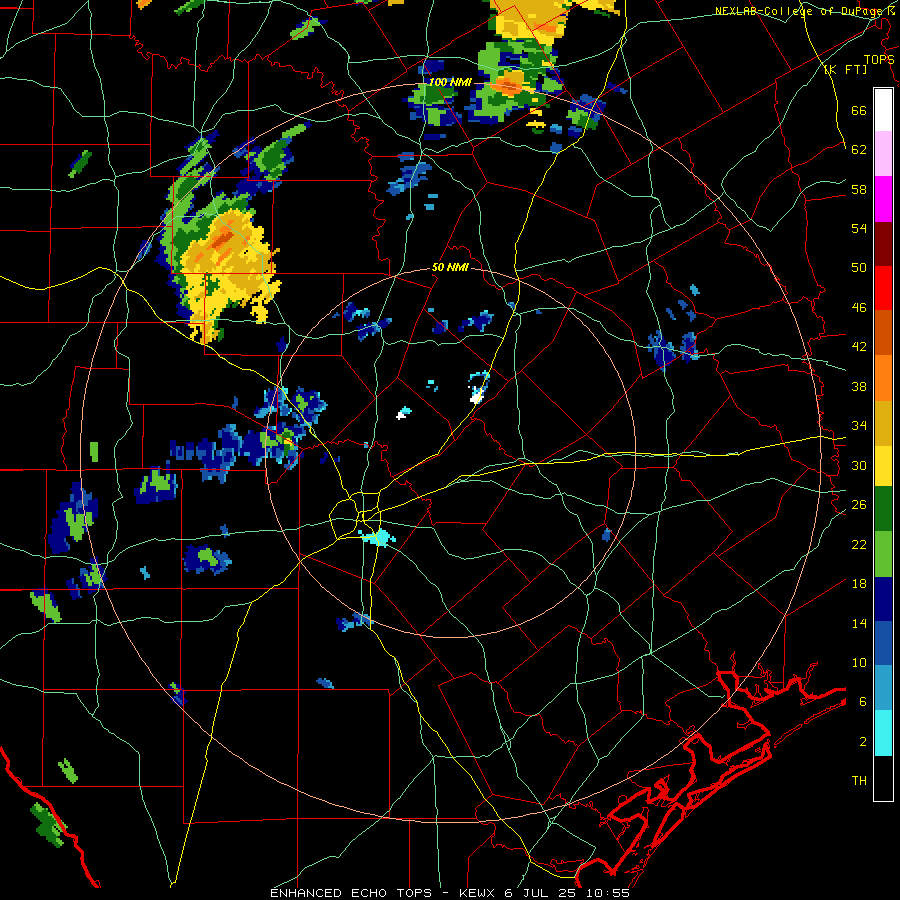Image resolution: width=900 pixels, height=900 pixels.
Task: Click the '22' legend scale label
Action: click(859, 544)
